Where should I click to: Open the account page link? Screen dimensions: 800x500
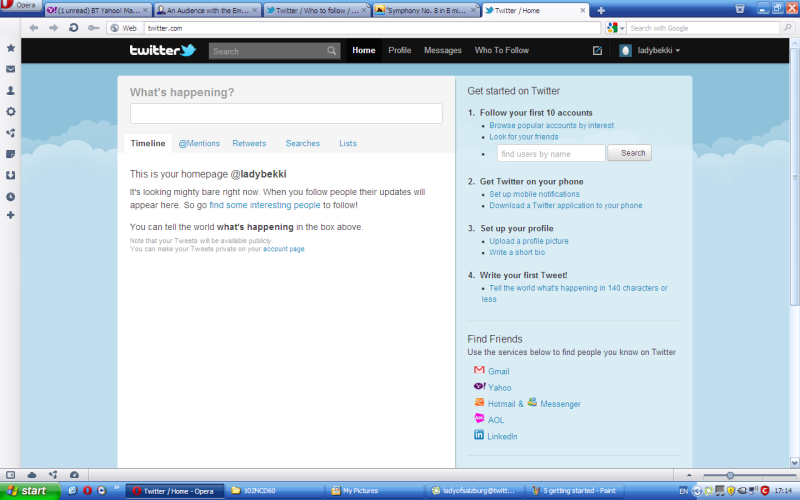[x=284, y=249]
